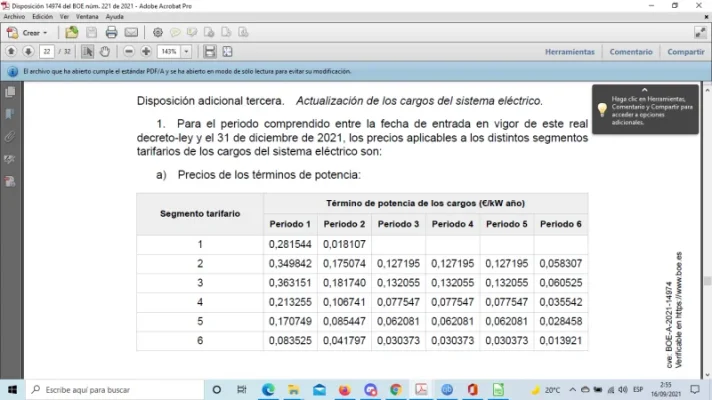Image resolution: width=712 pixels, height=400 pixels.
Task: Click the blue info icon in PDF/A bar
Action: click(13, 72)
